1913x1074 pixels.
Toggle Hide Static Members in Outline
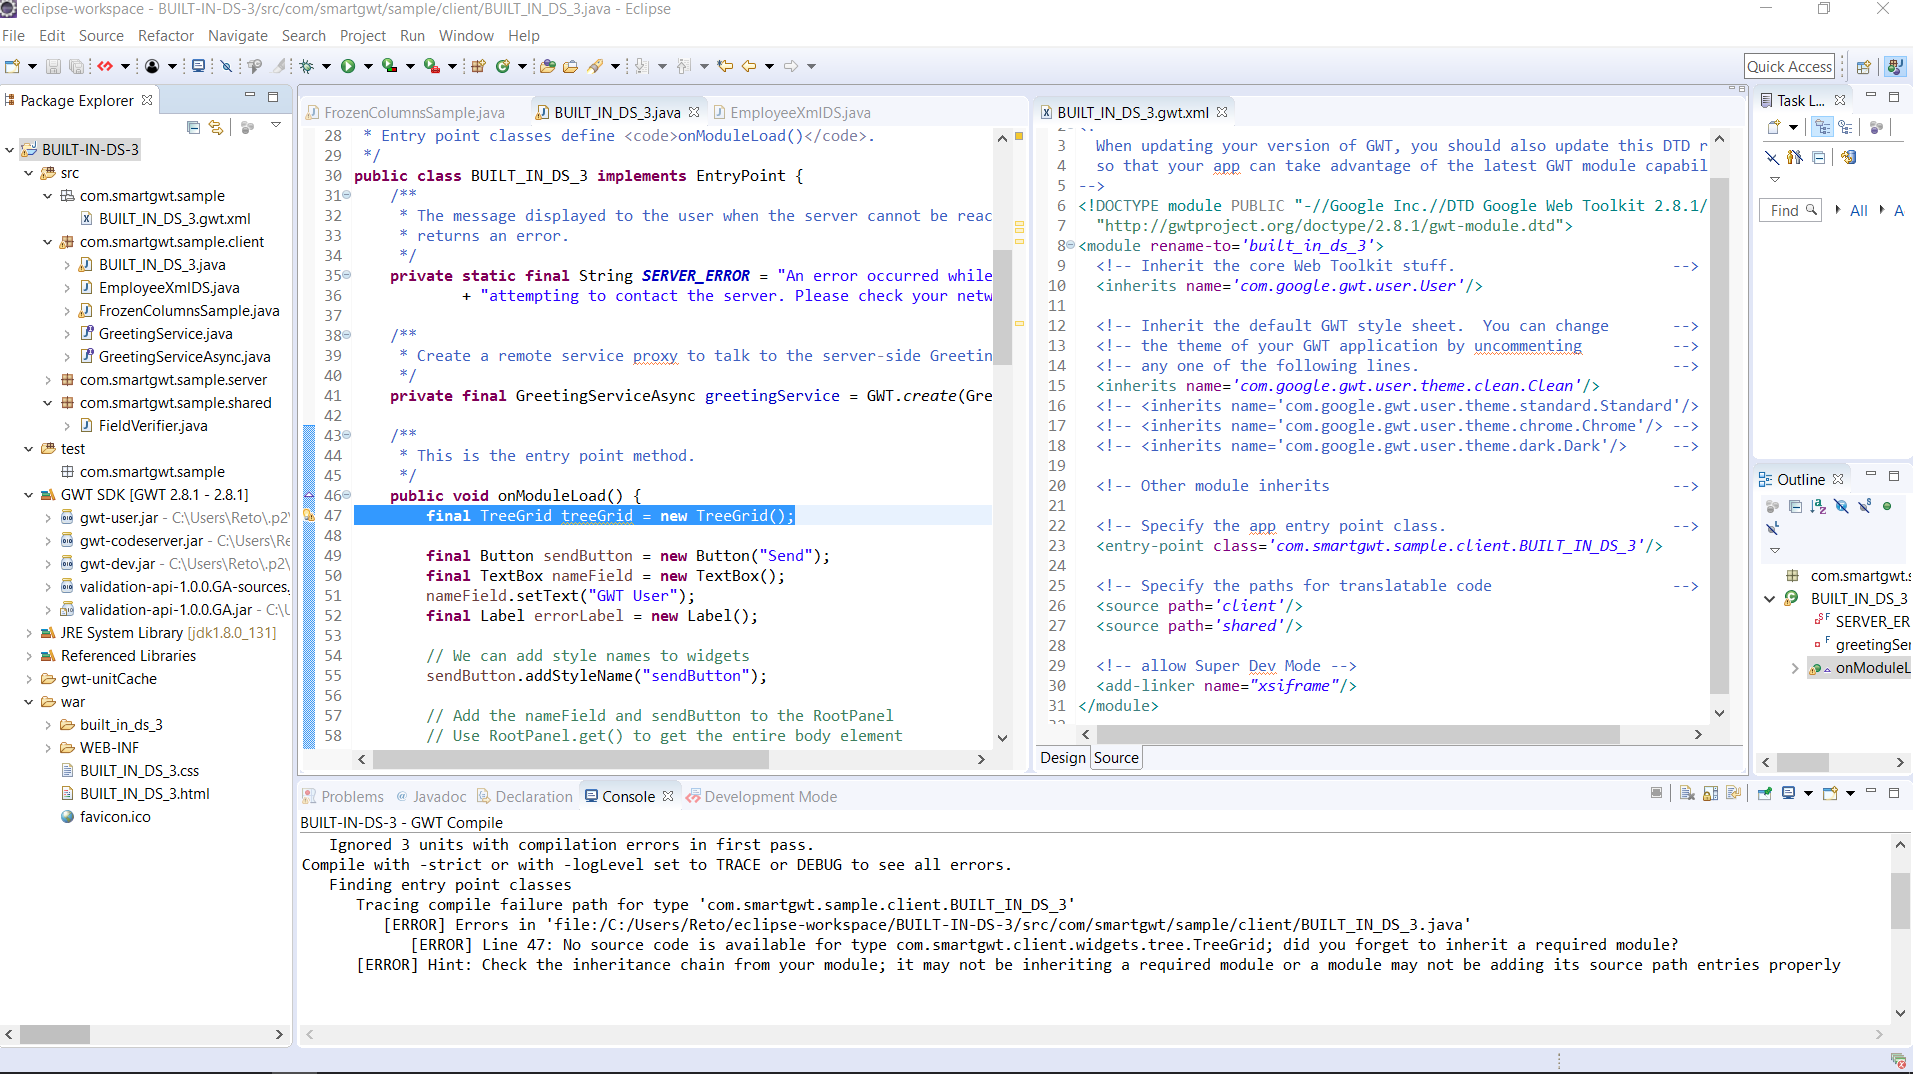(x=1865, y=507)
